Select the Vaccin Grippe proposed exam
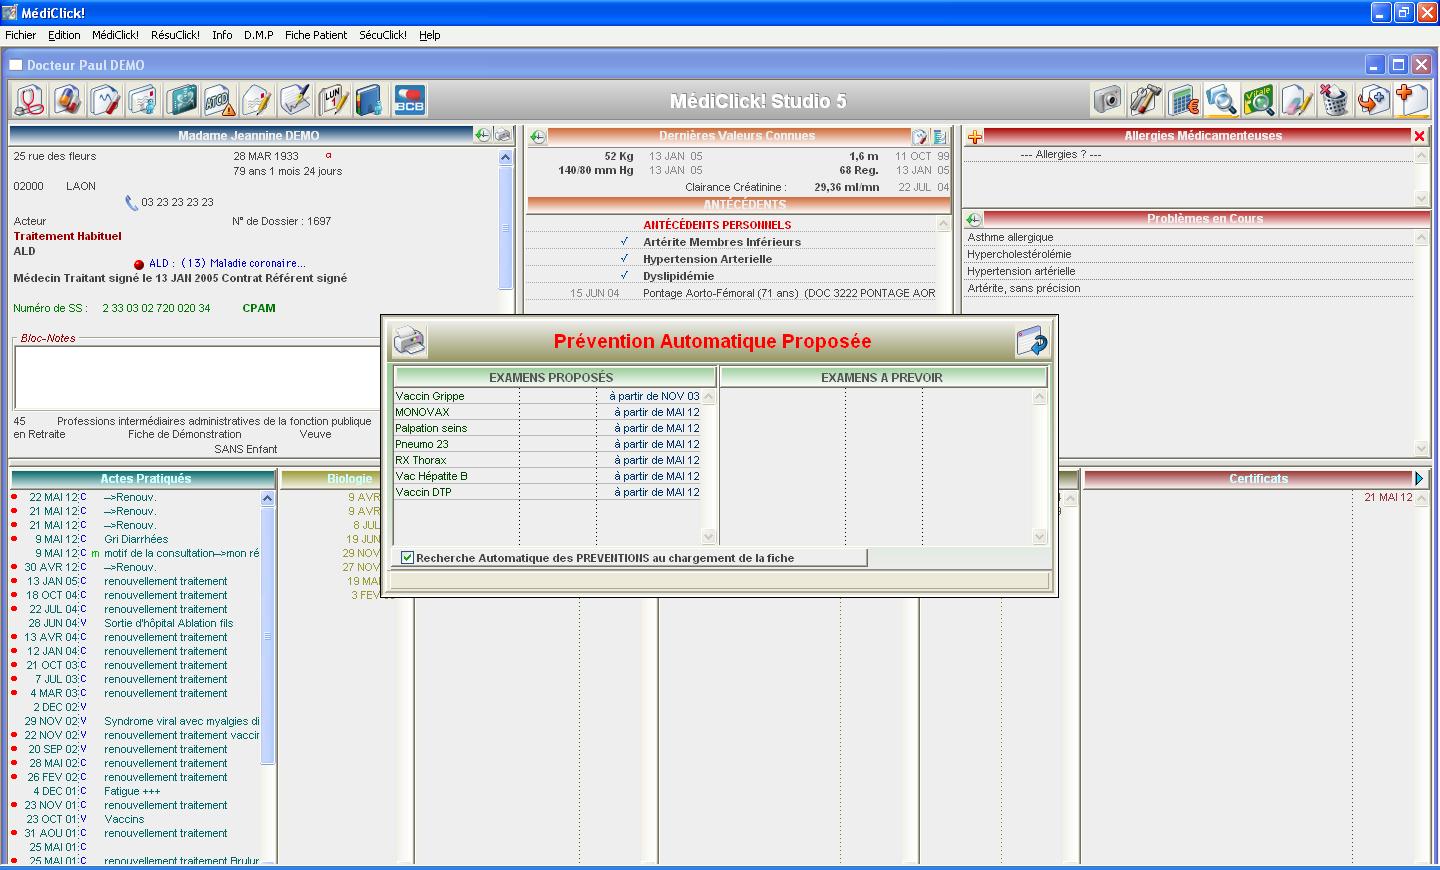This screenshot has height=870, width=1440. point(430,396)
